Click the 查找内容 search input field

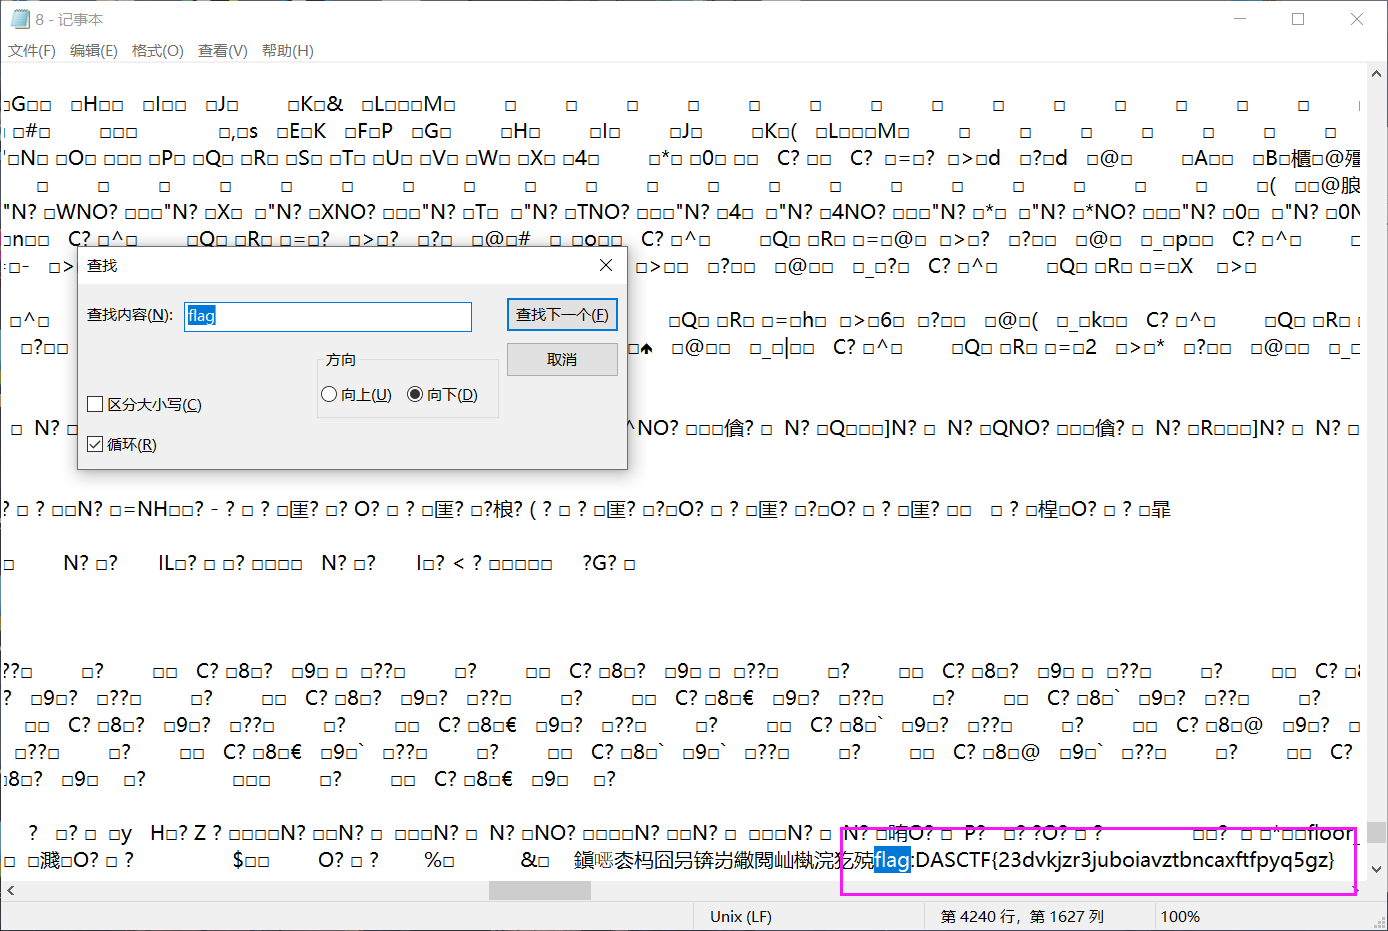[x=328, y=316]
